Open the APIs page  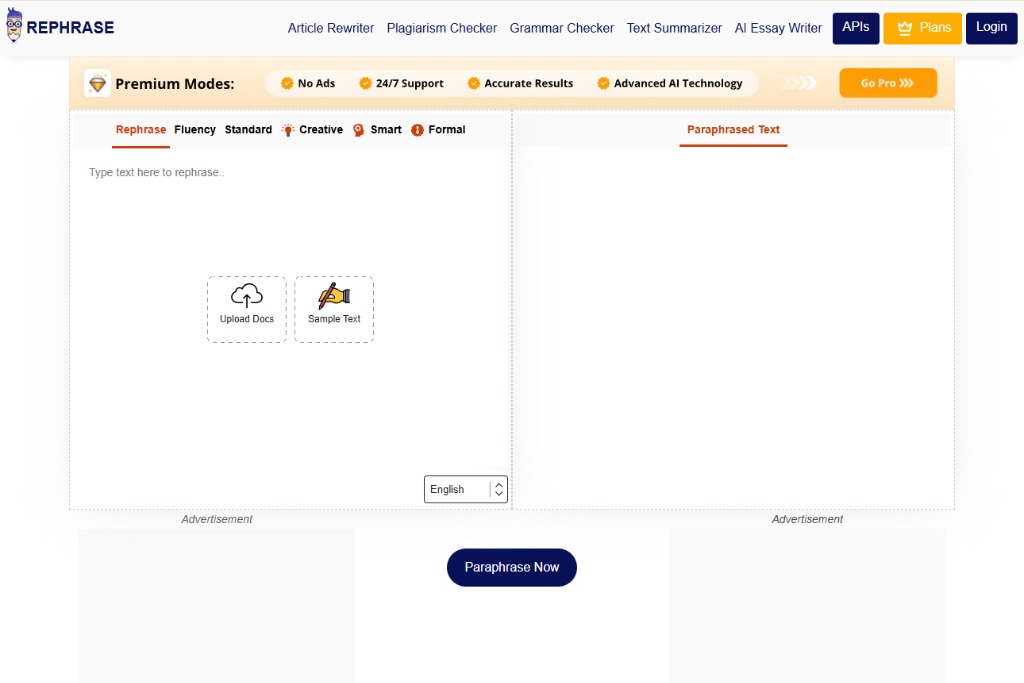[855, 28]
